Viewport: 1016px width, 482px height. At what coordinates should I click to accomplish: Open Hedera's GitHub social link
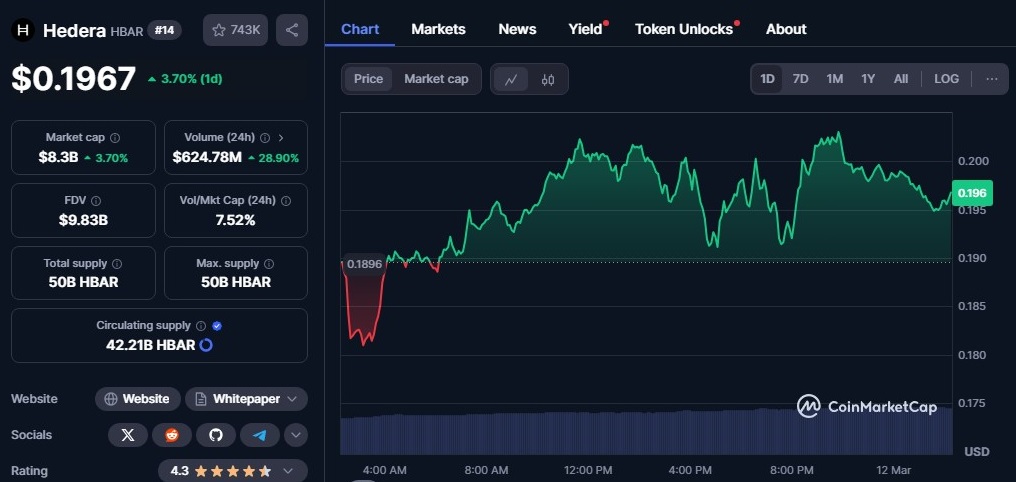216,435
